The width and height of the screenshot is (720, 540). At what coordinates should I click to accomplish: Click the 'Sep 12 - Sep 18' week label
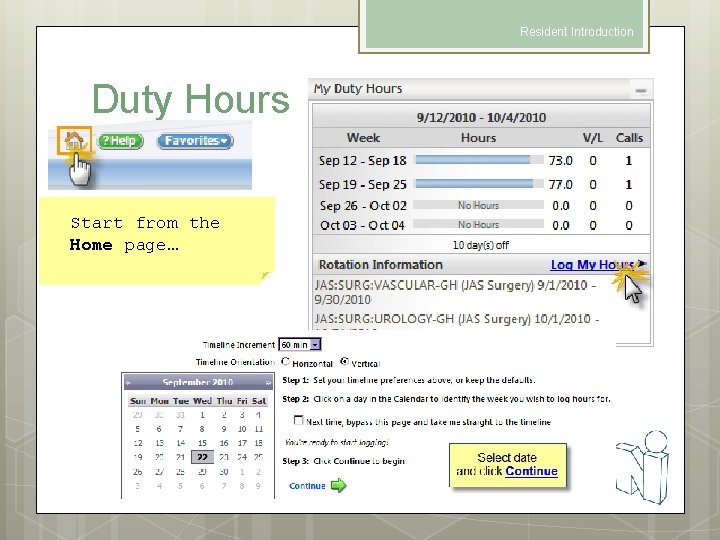363,161
